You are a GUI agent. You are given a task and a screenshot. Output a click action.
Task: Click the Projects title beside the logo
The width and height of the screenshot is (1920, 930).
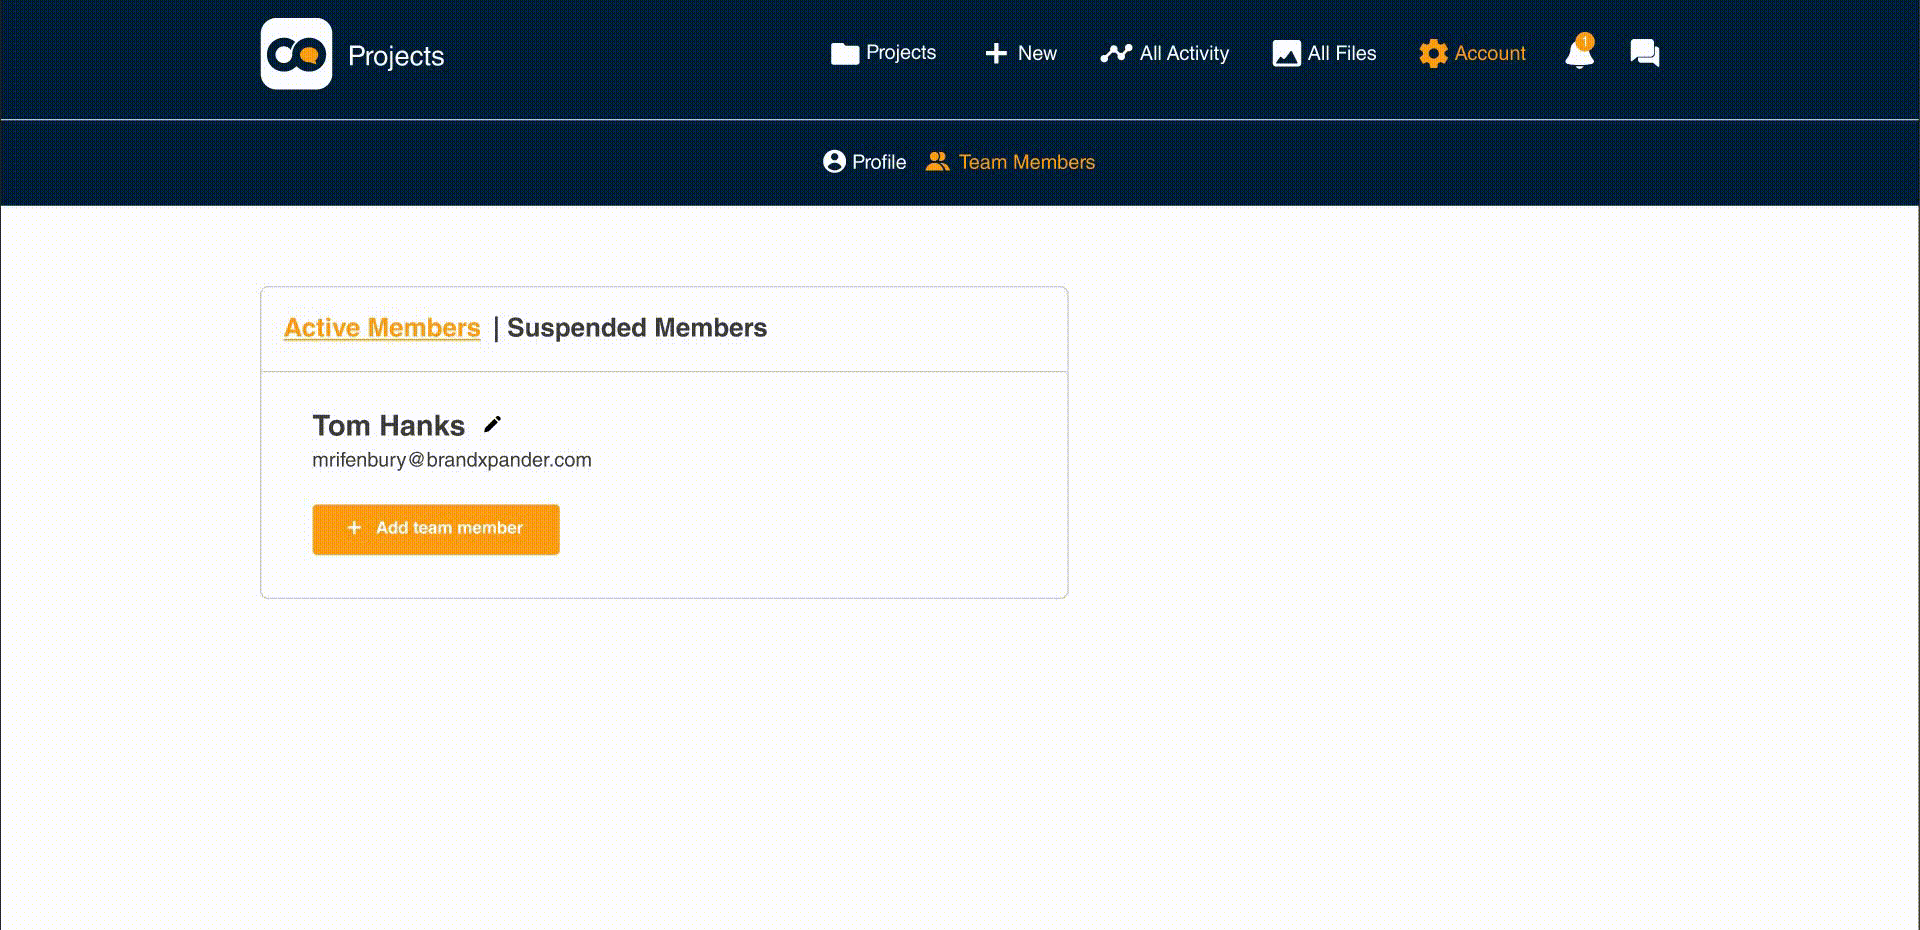pos(396,56)
